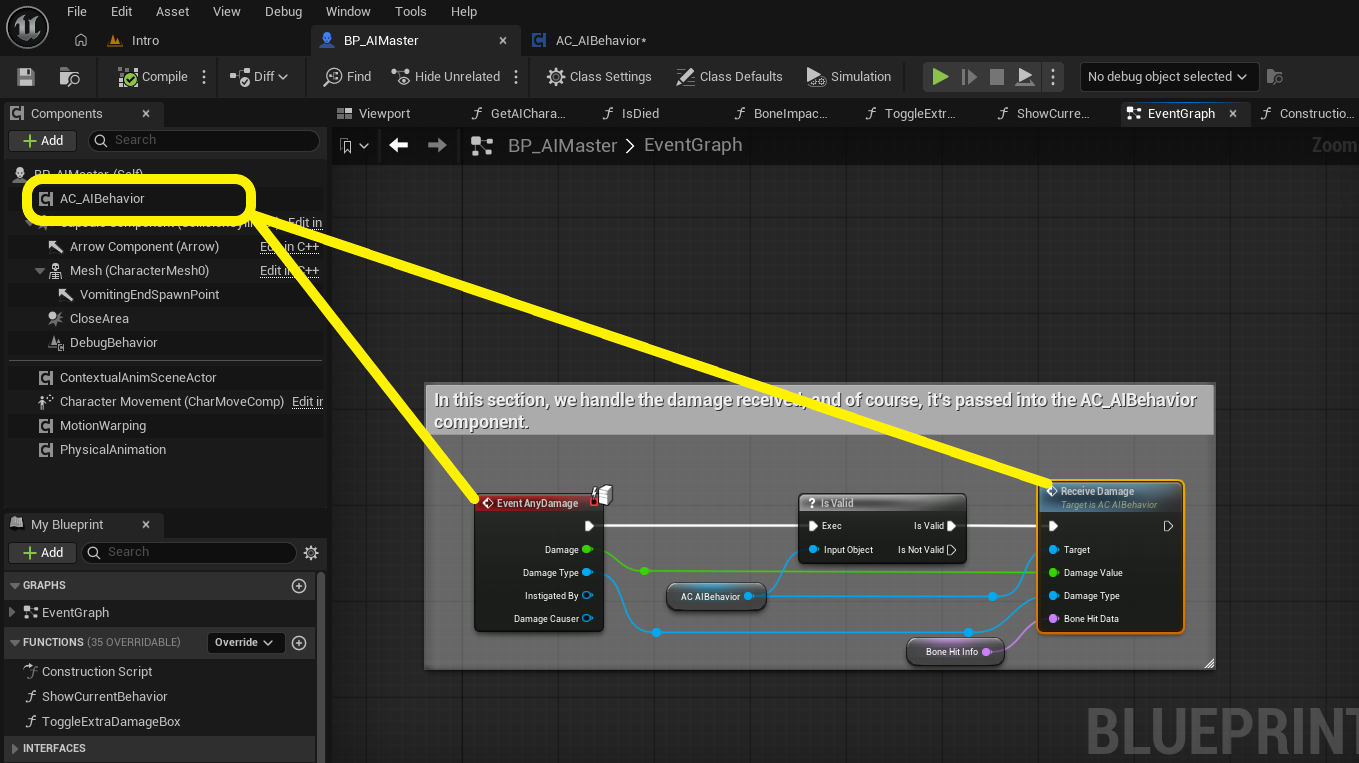Image resolution: width=1359 pixels, height=763 pixels.
Task: Browse to asset in Content Browser
Action: pos(70,77)
